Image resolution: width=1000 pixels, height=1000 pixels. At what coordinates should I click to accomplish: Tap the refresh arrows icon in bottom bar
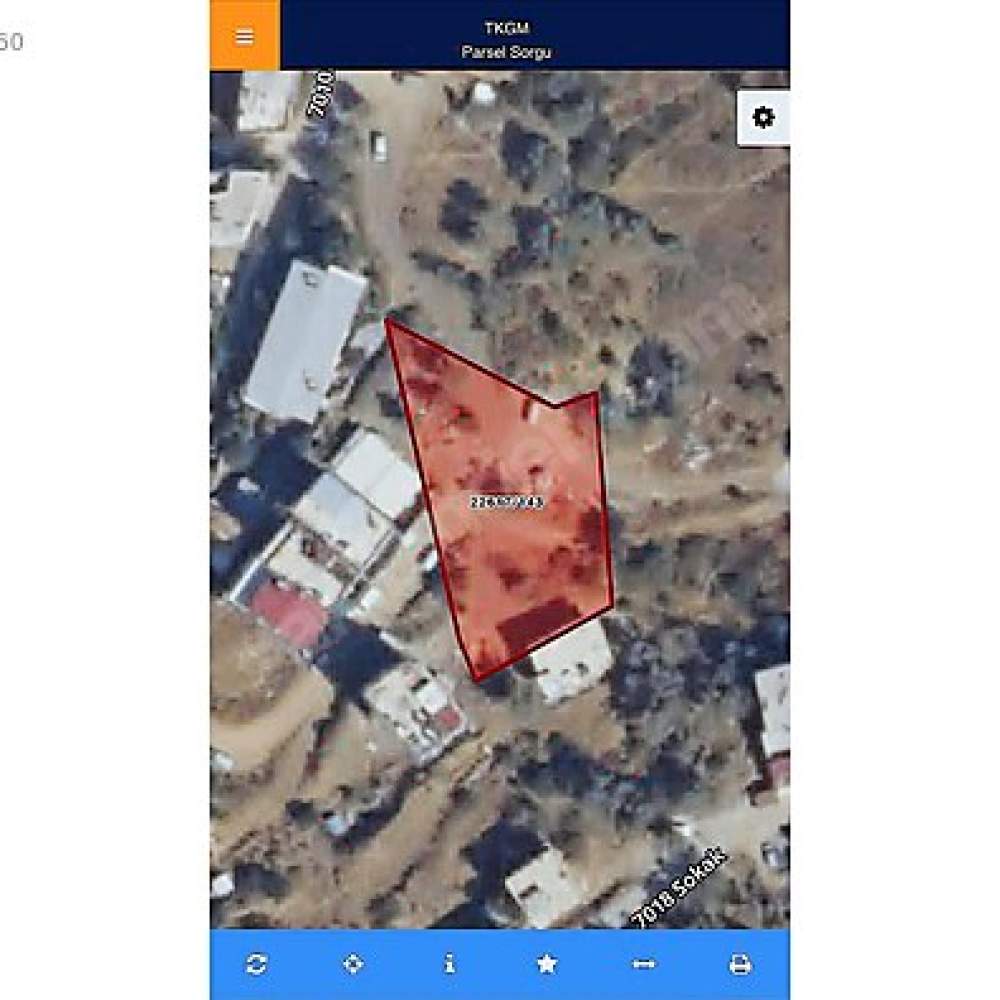click(x=256, y=964)
